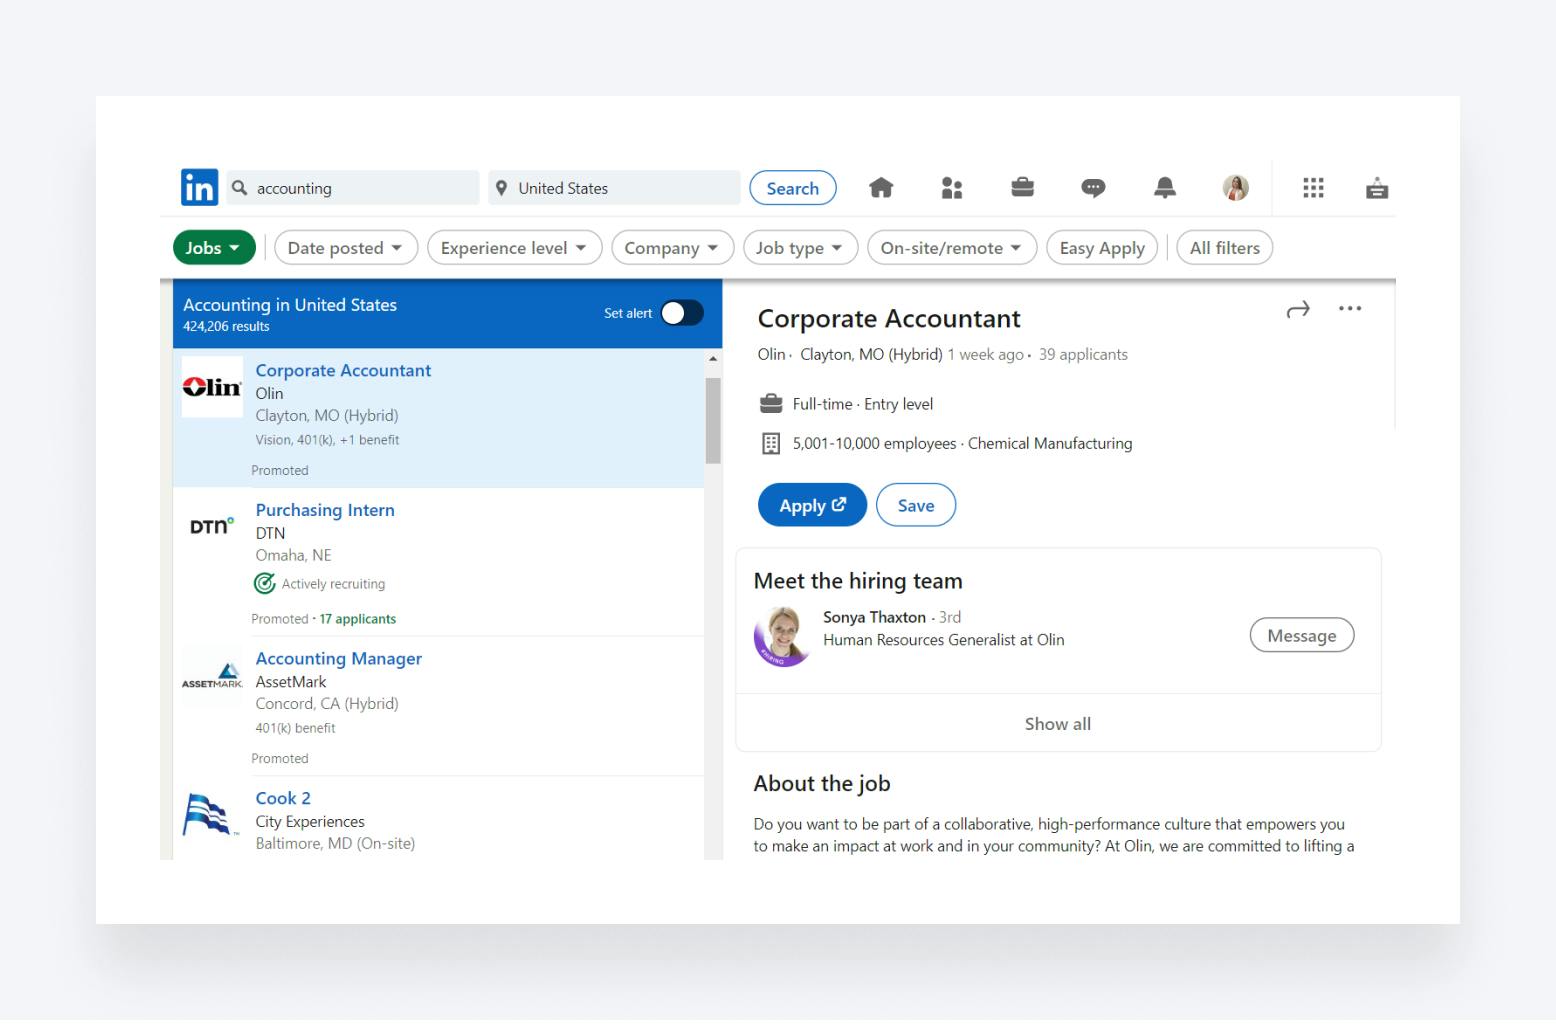Open Jobs briefcase icon in navbar
The image size is (1556, 1032).
pyautogui.click(x=1022, y=188)
